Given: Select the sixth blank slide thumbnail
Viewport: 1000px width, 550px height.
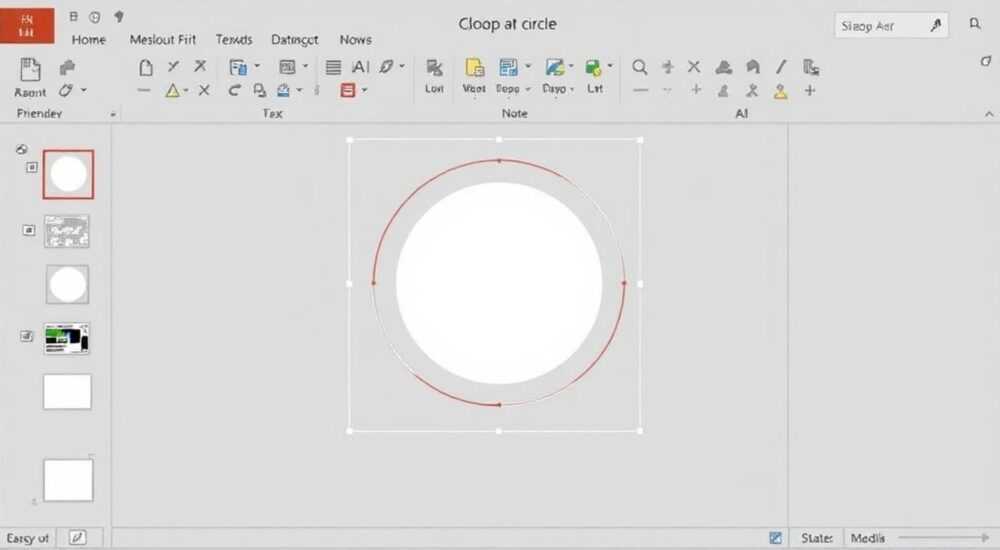Looking at the screenshot, I should 68,480.
